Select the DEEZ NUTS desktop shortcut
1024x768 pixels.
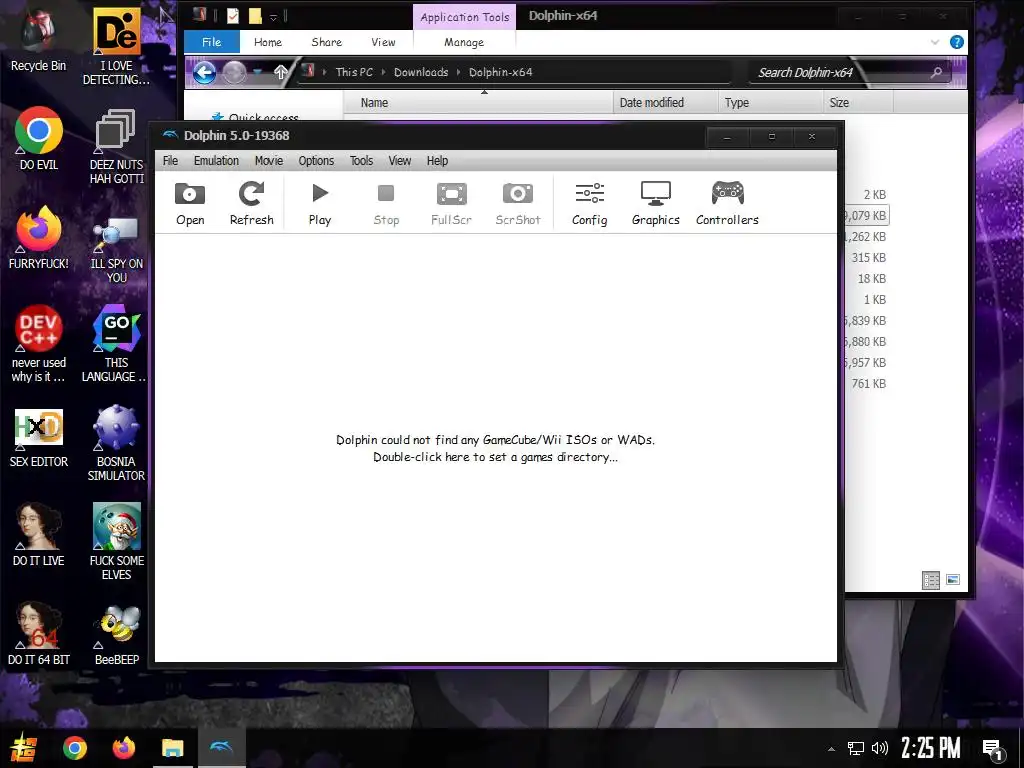[116, 146]
